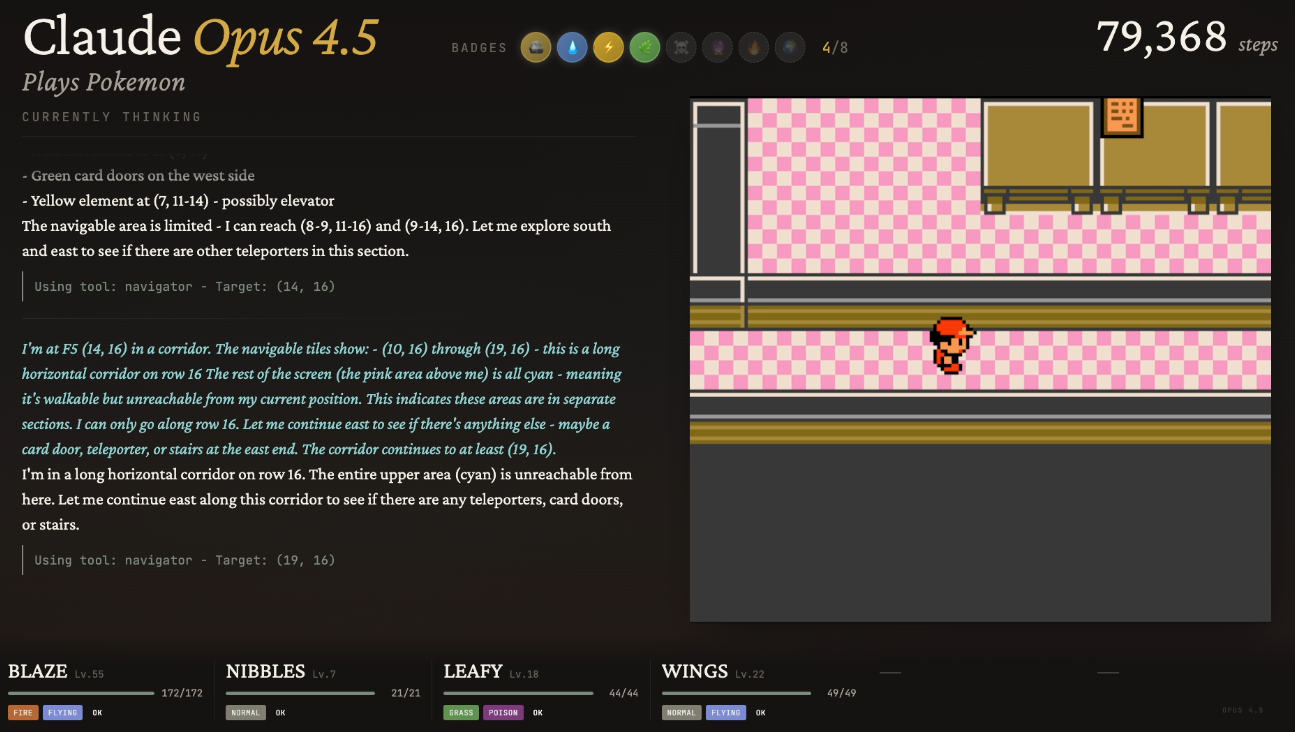Click the Plays Pokemon subtitle
Image resolution: width=1295 pixels, height=732 pixels.
104,82
